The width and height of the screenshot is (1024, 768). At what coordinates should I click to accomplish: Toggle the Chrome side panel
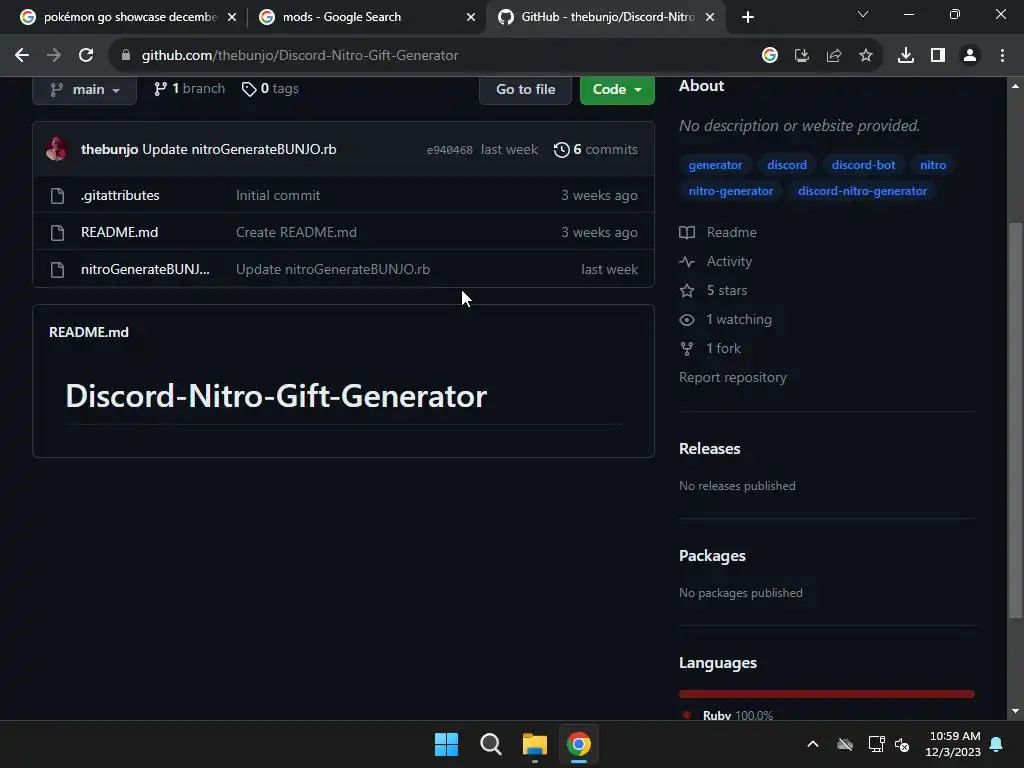coord(938,56)
